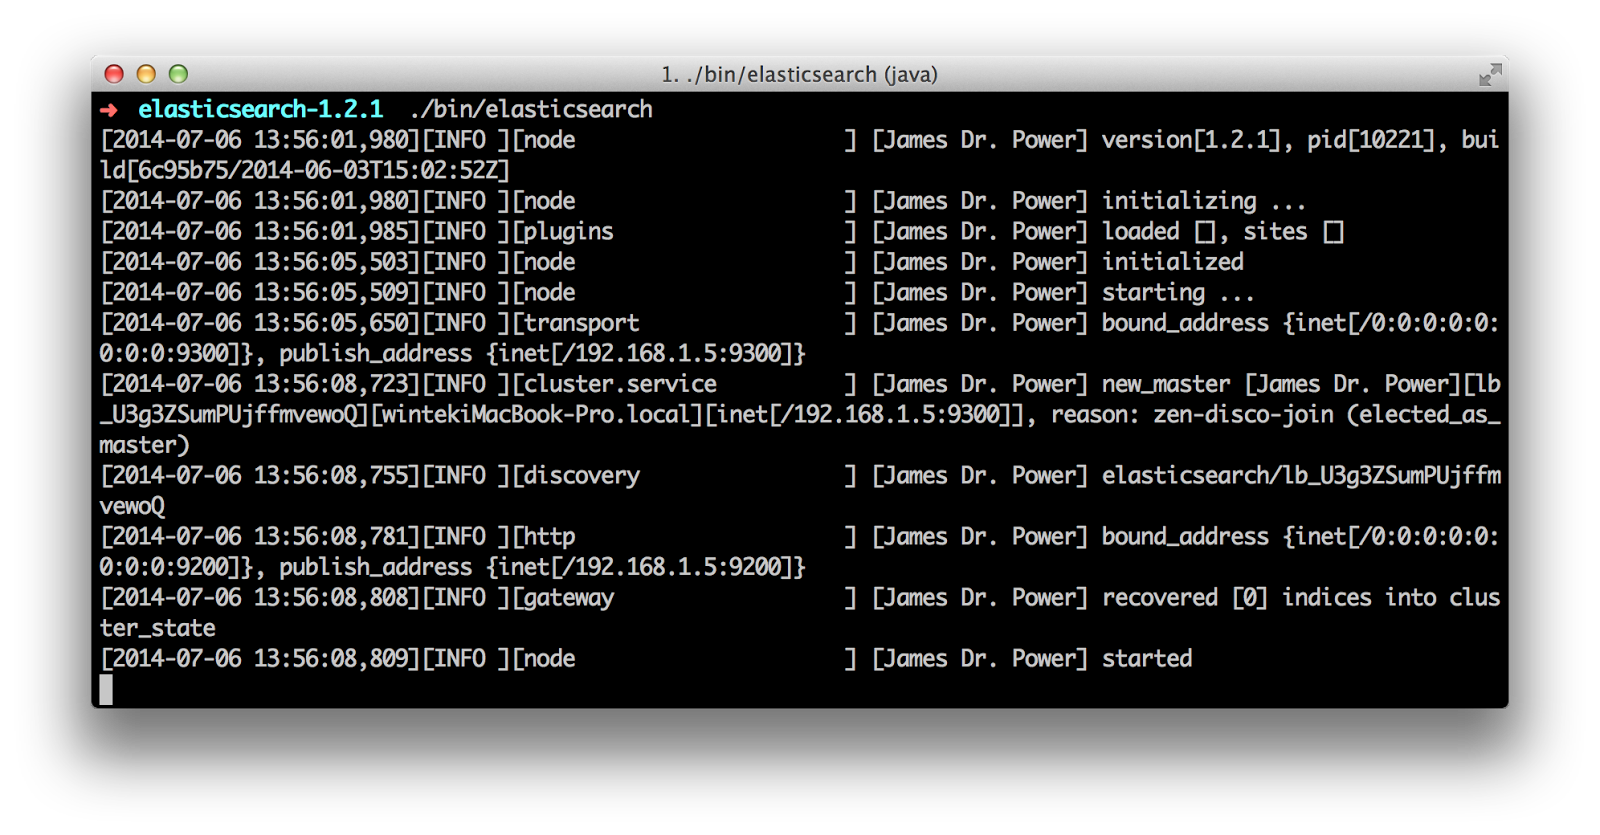Click the empty box after 'loaded' in plugins line
The width and height of the screenshot is (1600, 835).
1205,232
